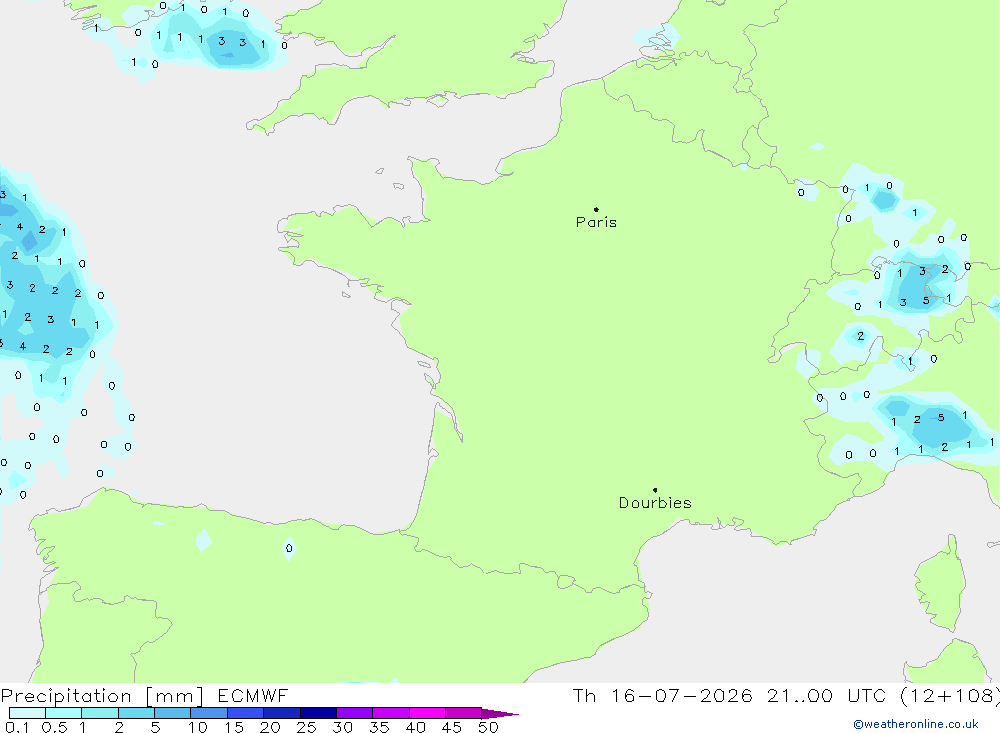Pick the 40–45 mm legend color
This screenshot has width=1000, height=733.
point(427,713)
